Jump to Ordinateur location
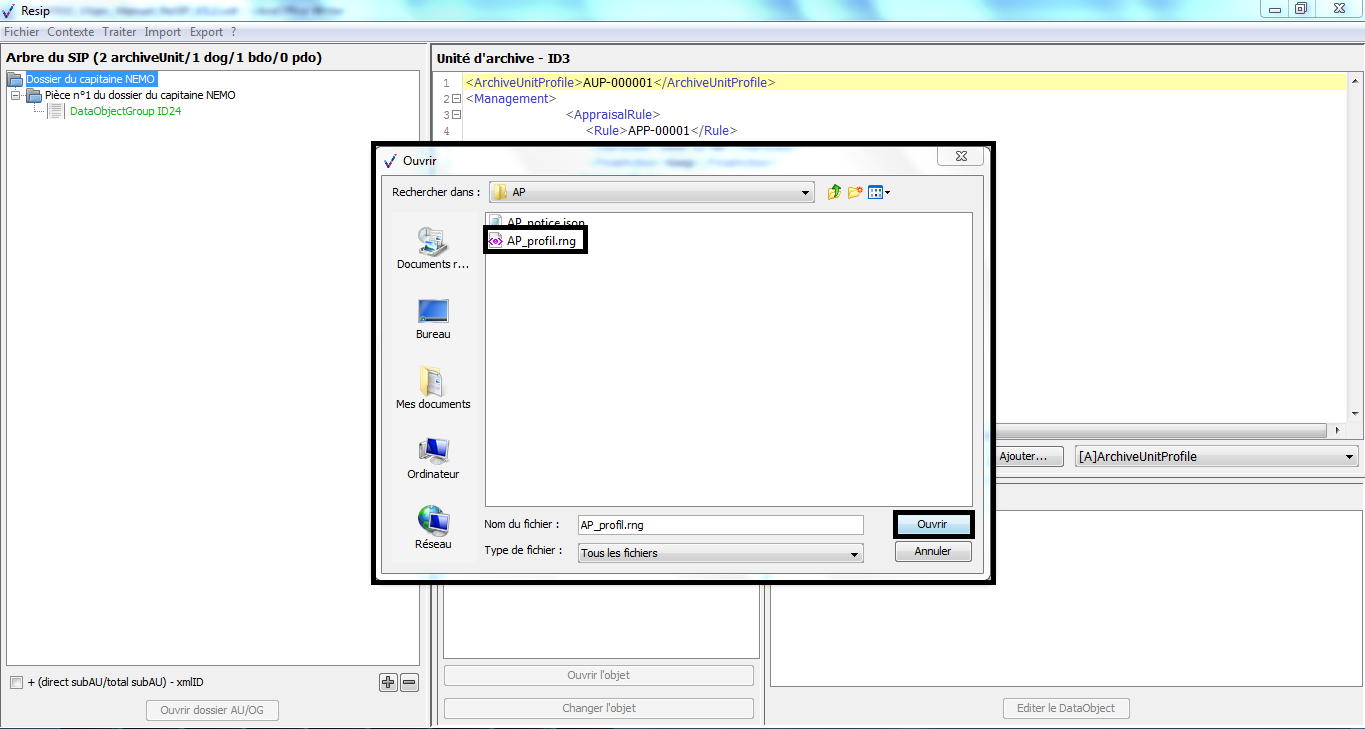This screenshot has width=1365, height=729. [x=433, y=458]
